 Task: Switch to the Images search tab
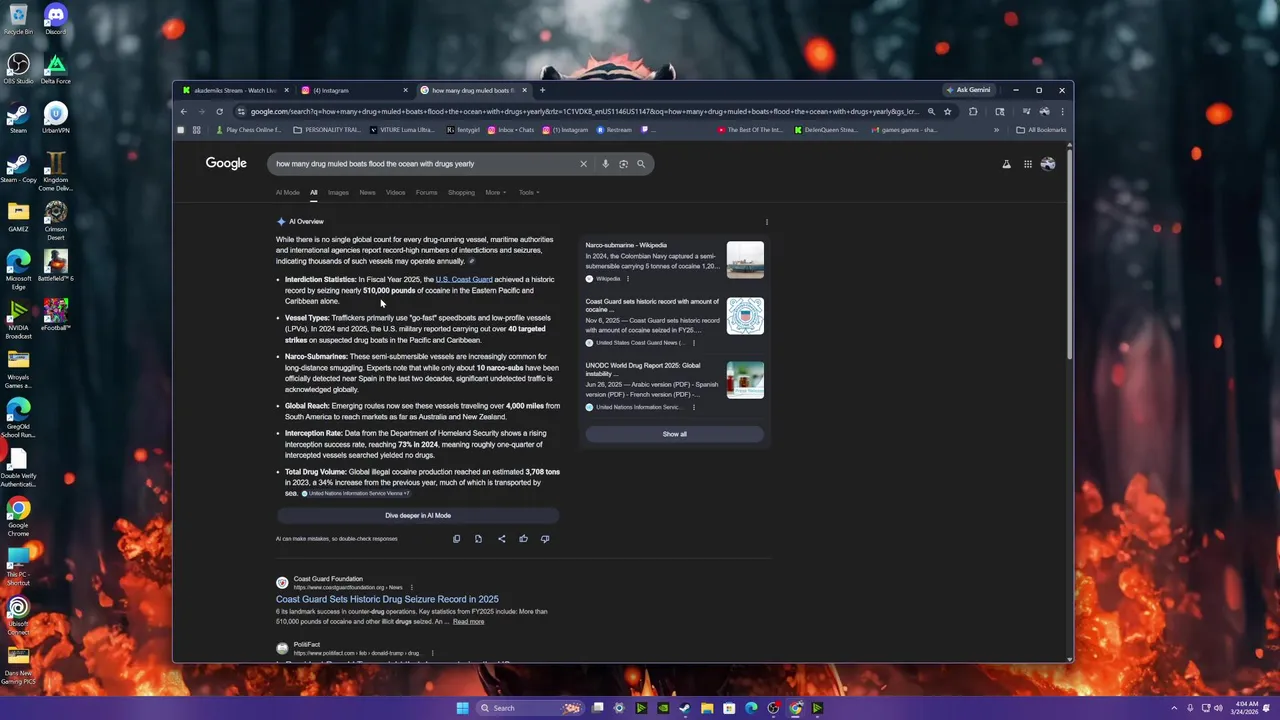point(338,192)
